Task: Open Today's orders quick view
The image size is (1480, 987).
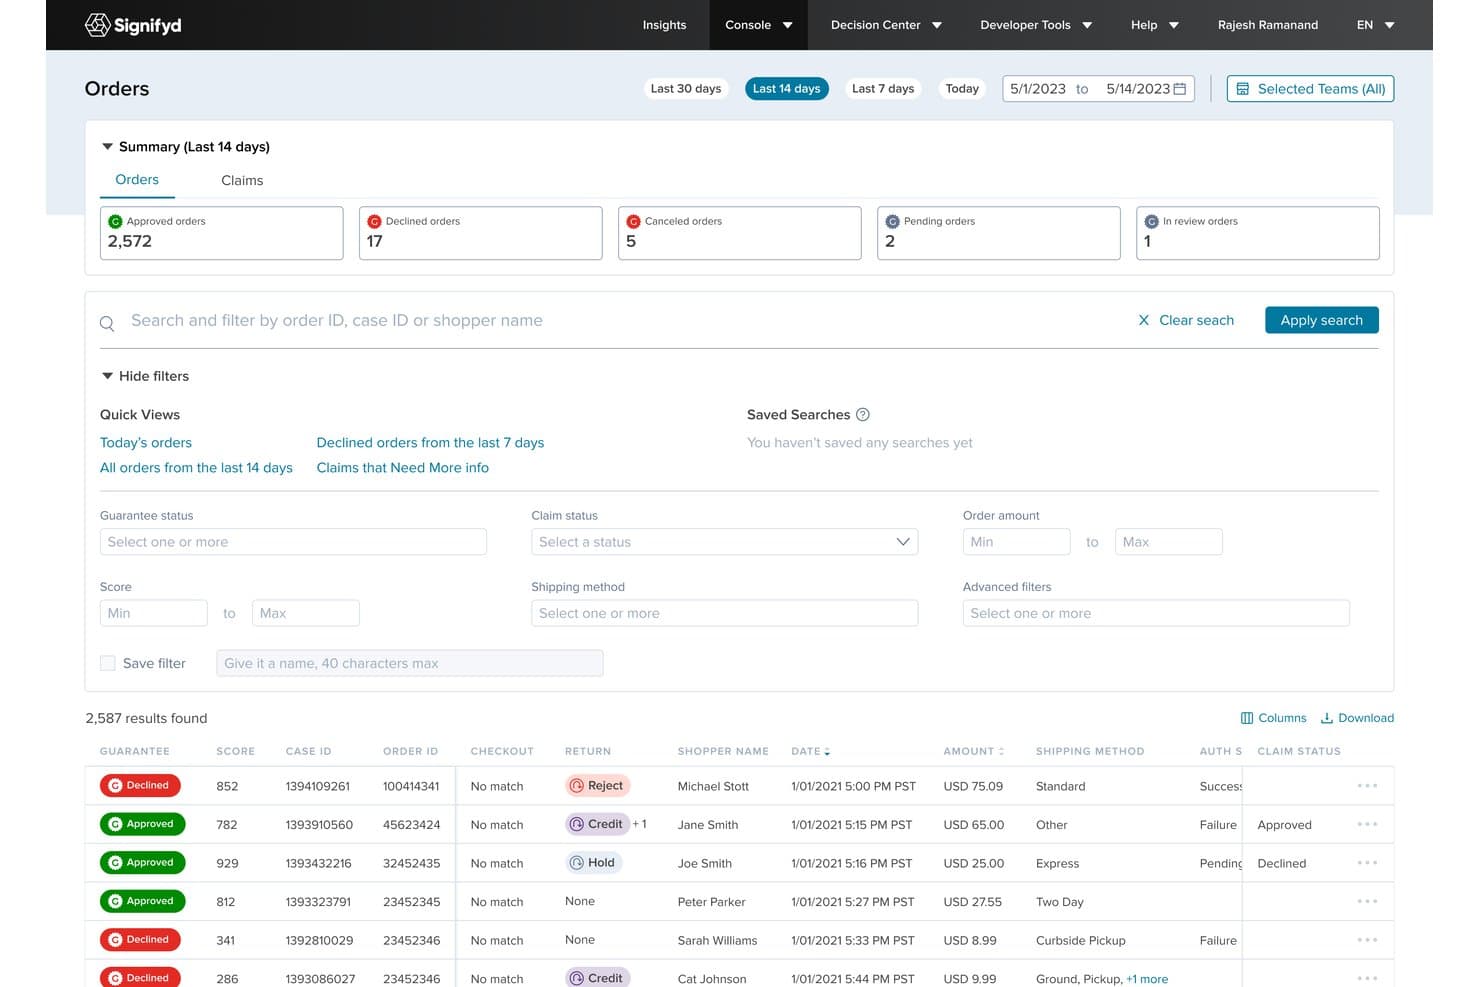Action: pos(146,442)
